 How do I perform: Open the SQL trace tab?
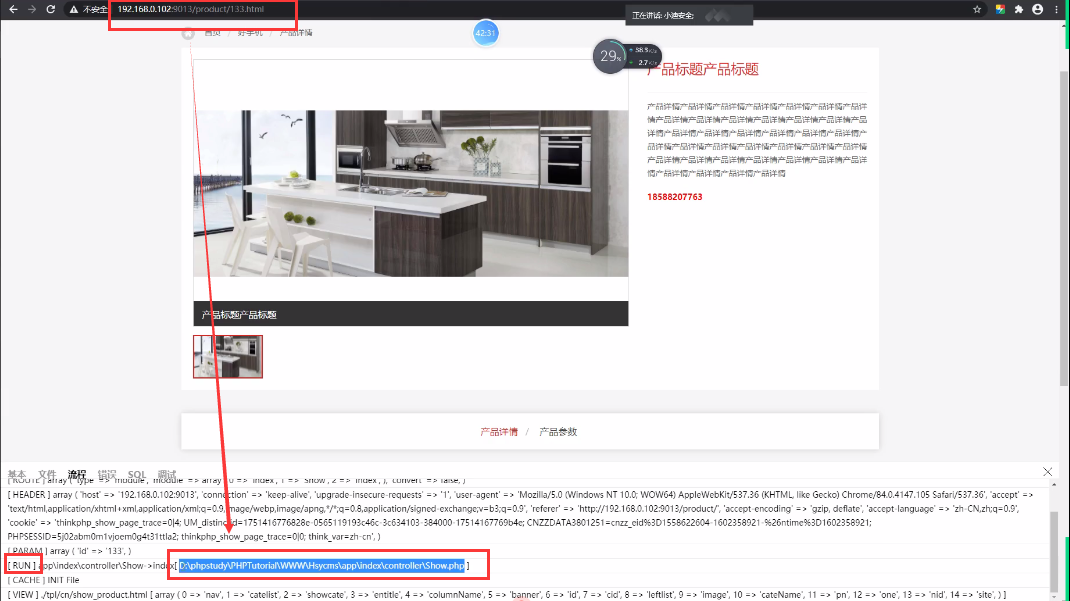point(137,475)
